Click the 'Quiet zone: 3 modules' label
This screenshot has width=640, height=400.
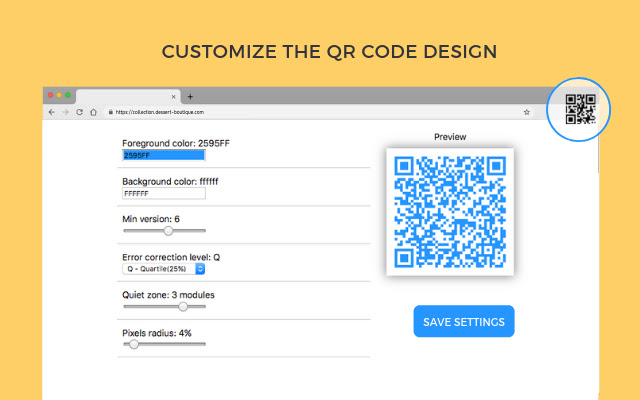pos(168,295)
